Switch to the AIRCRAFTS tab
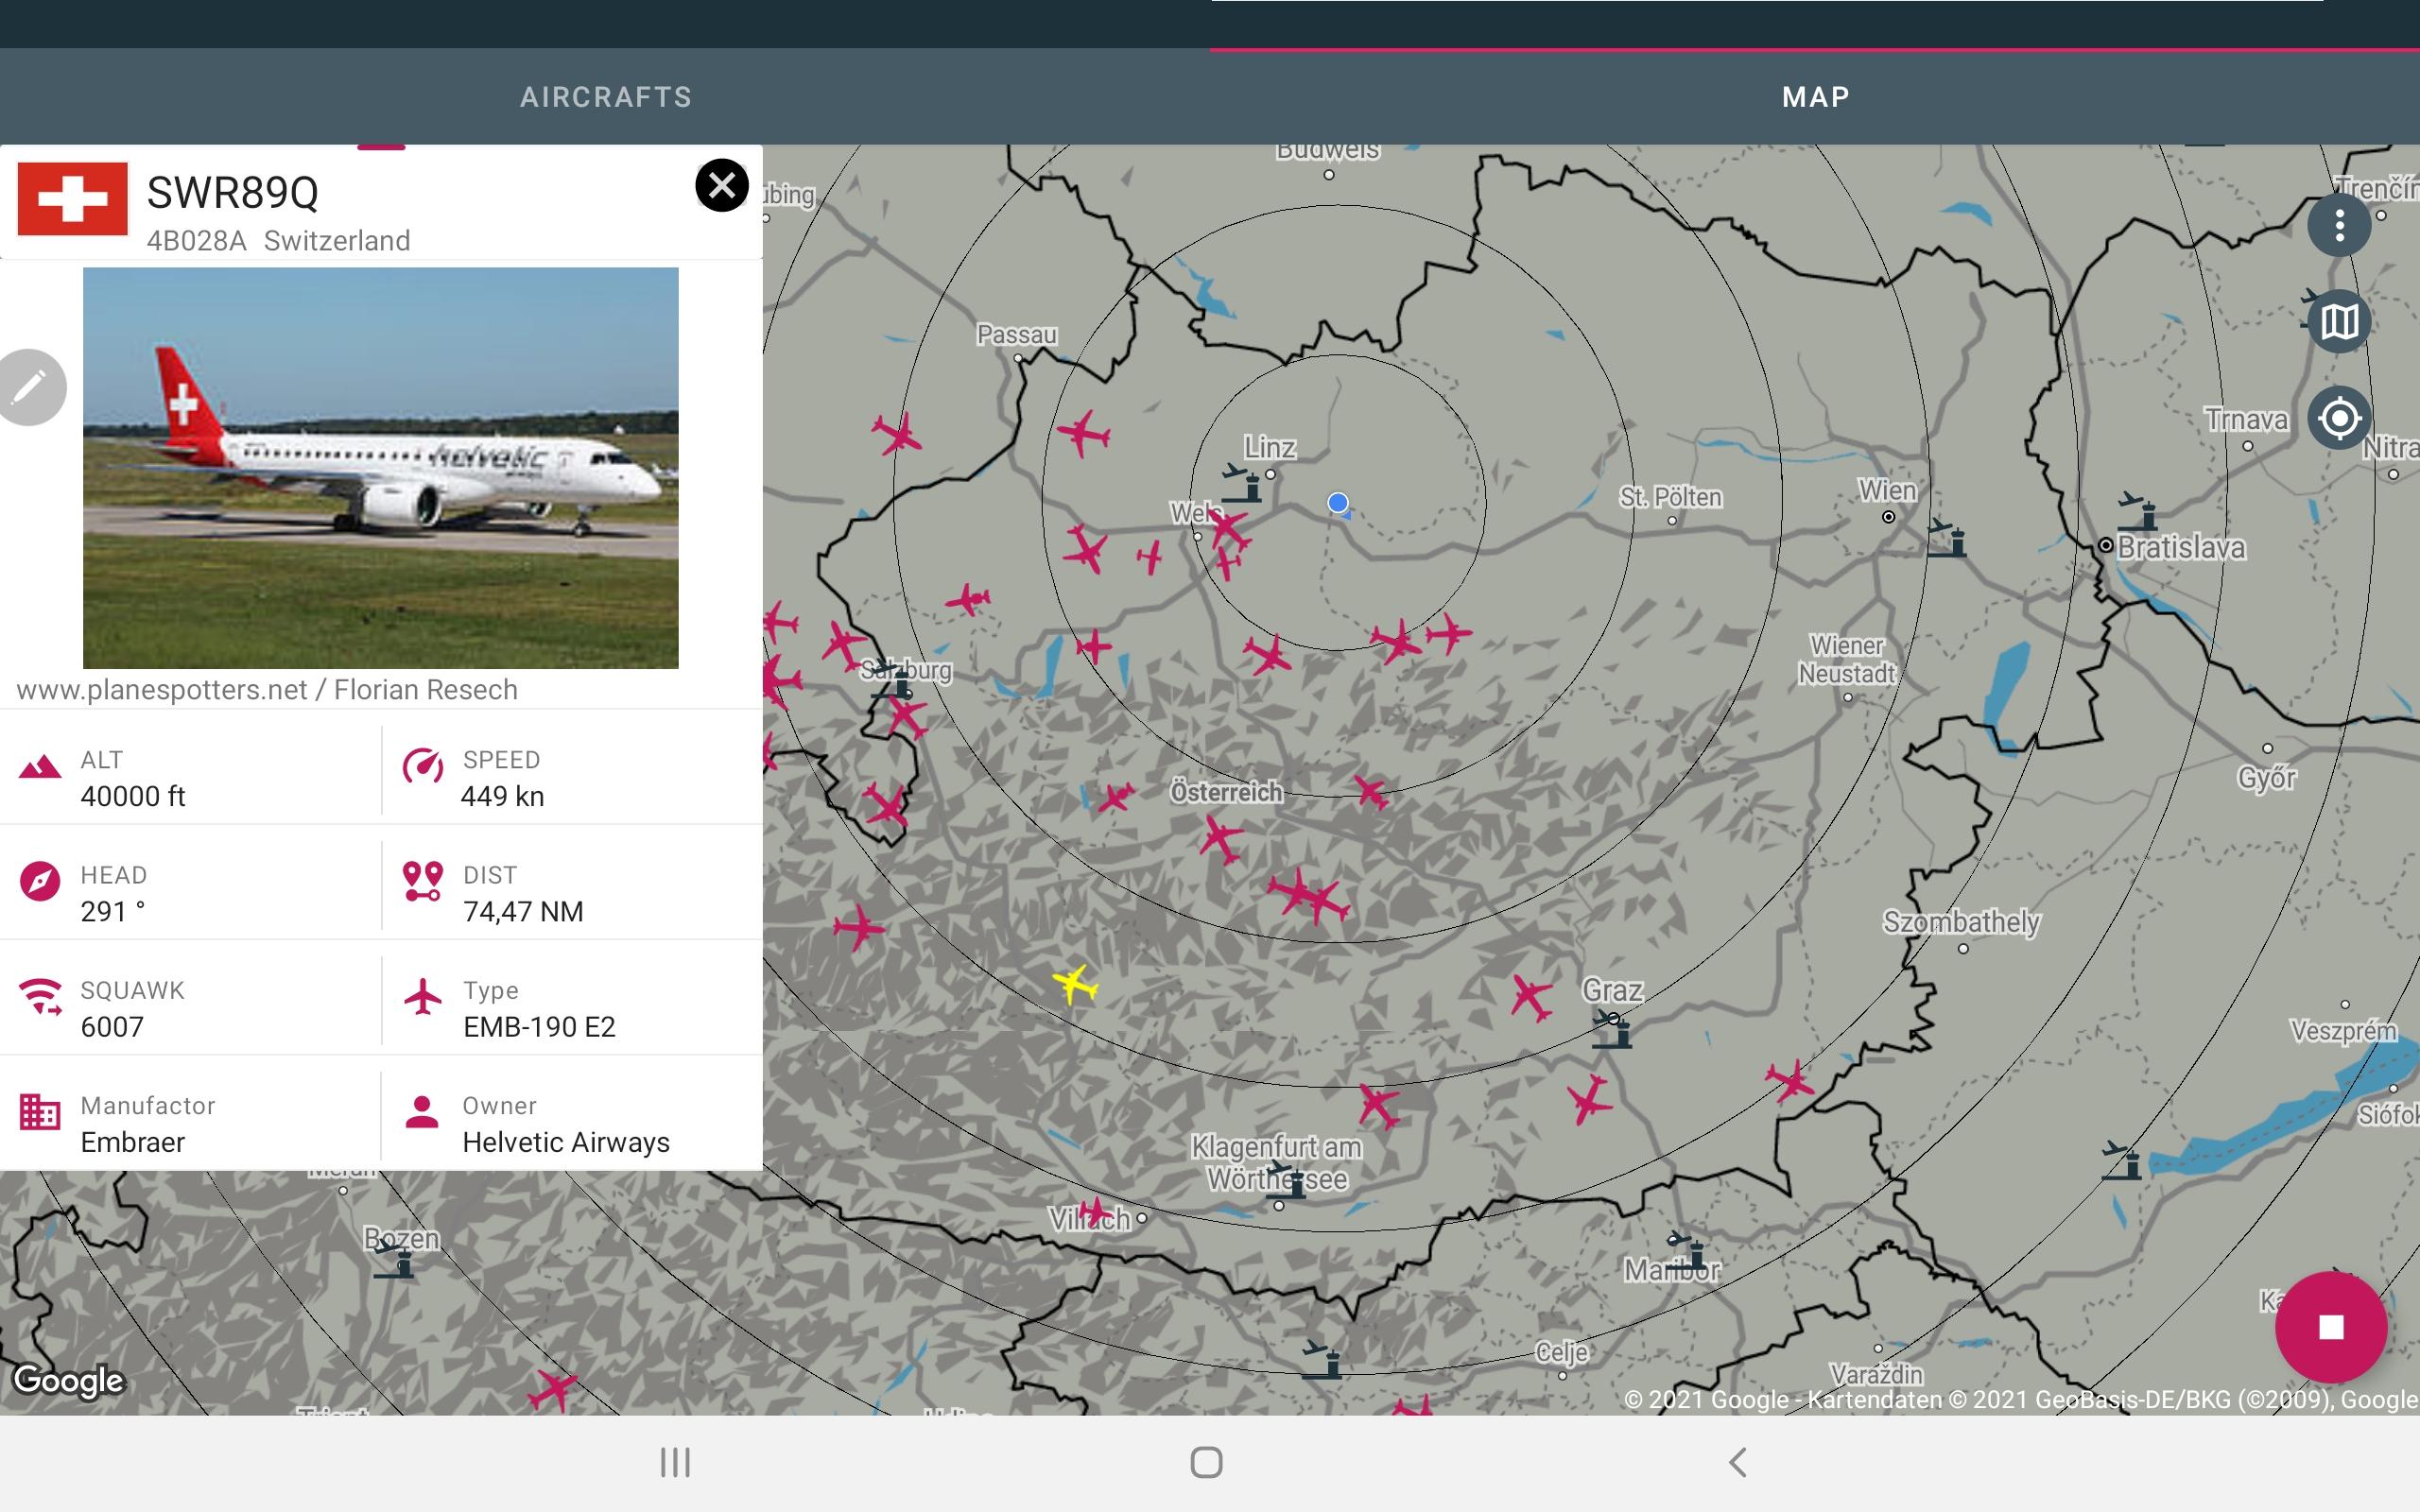The height and width of the screenshot is (1512, 2420). [605, 97]
